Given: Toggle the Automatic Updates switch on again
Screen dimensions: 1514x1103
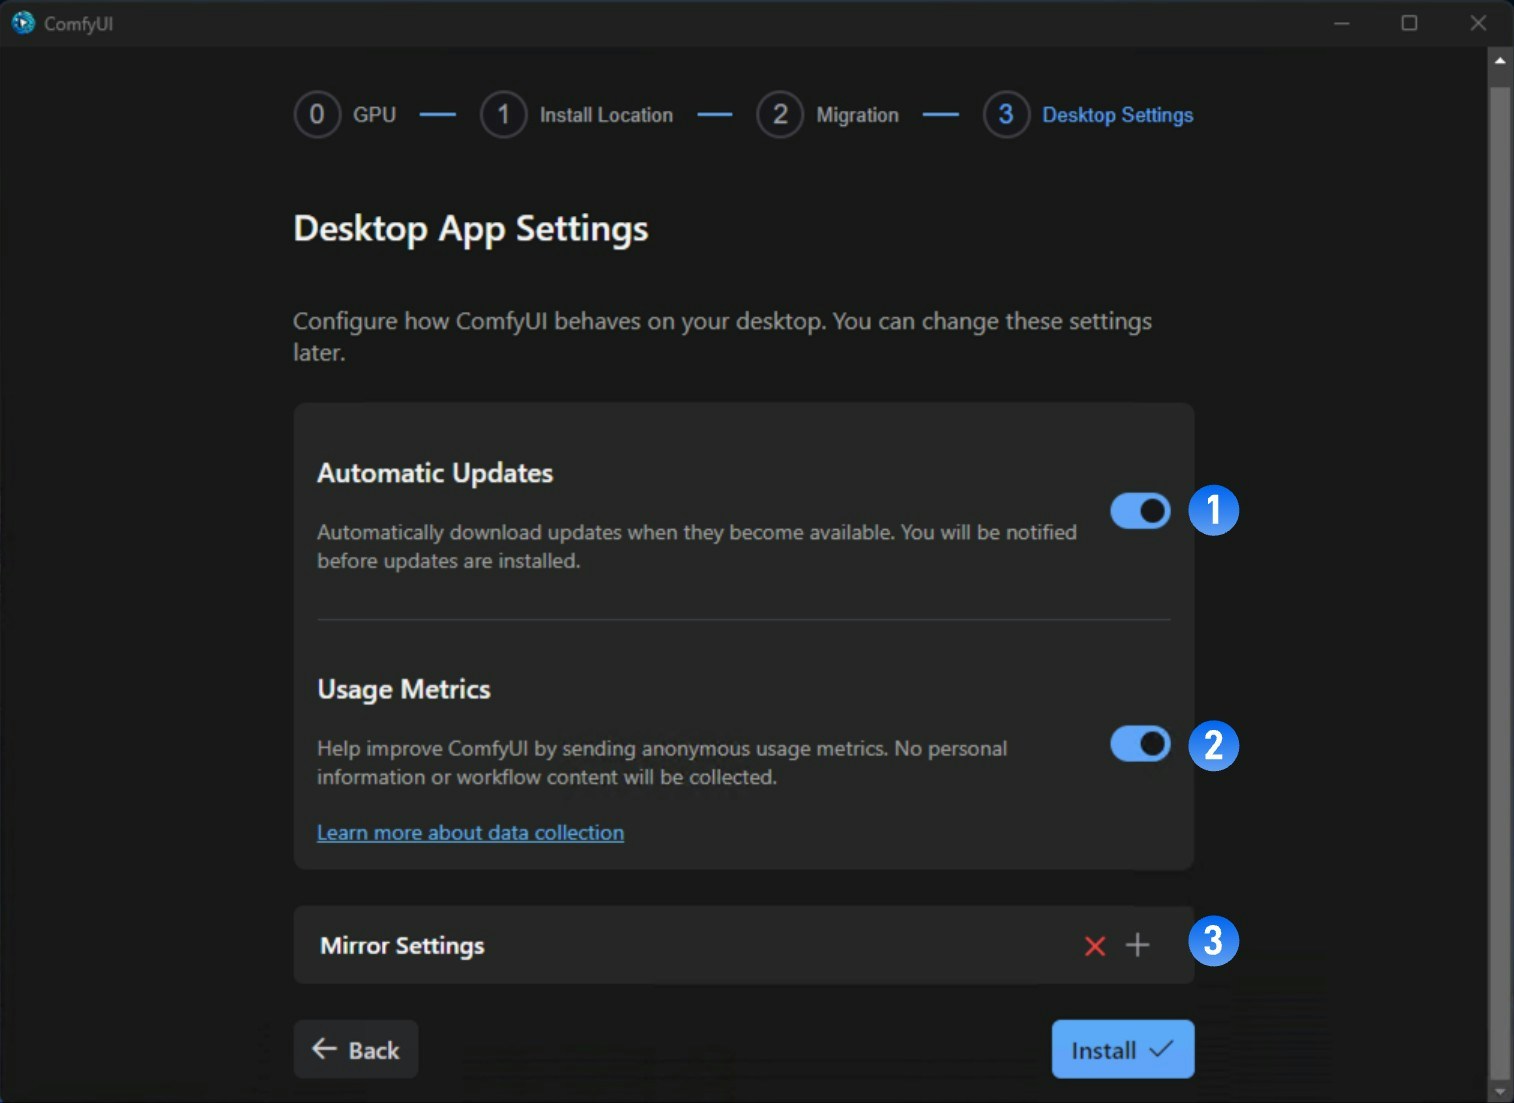Looking at the screenshot, I should [x=1138, y=511].
